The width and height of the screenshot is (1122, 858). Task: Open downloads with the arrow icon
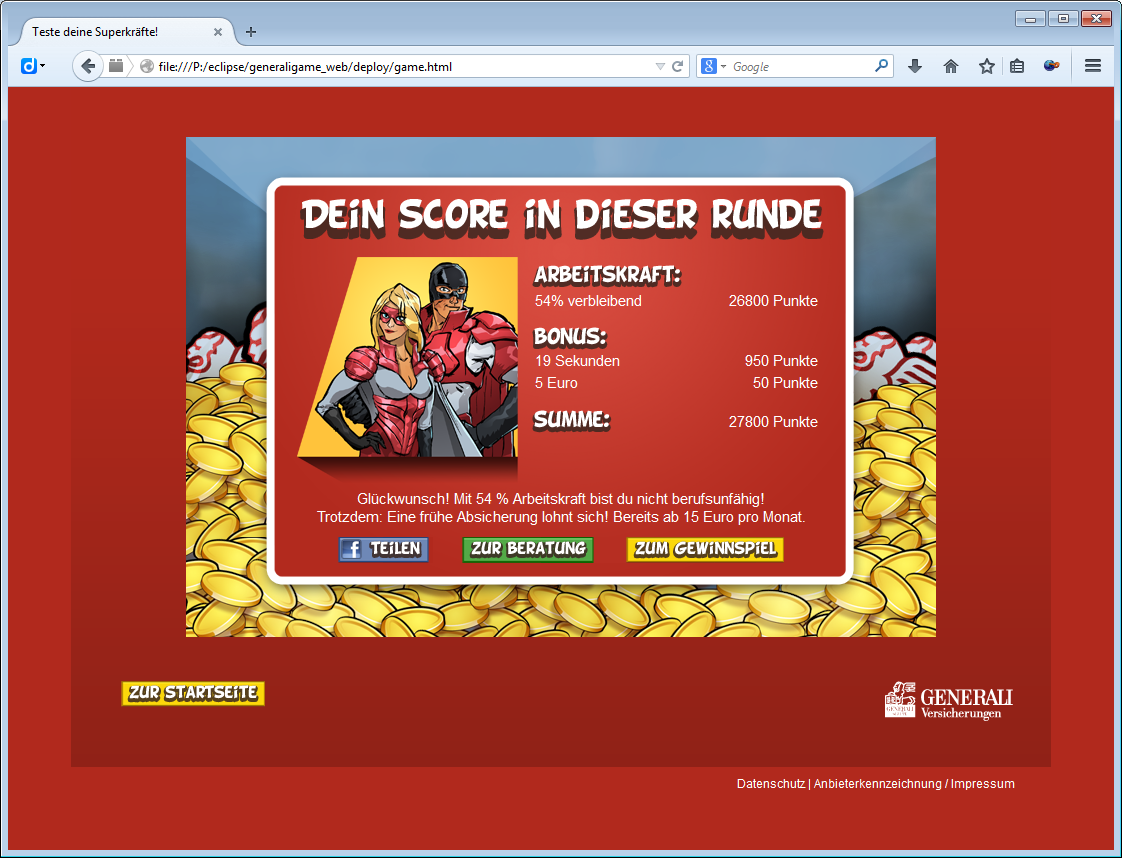coord(914,65)
